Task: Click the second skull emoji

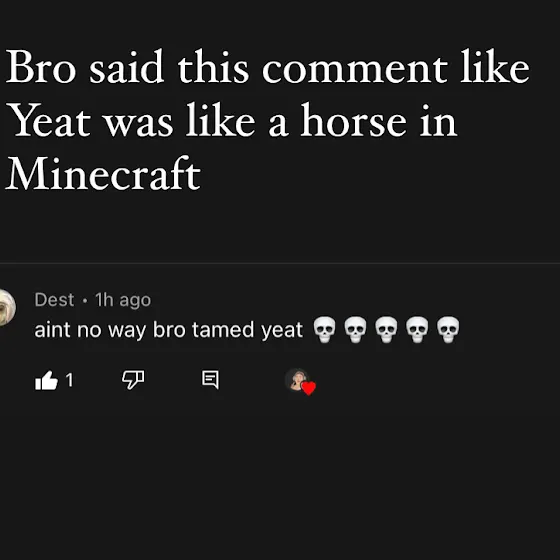Action: click(x=355, y=329)
